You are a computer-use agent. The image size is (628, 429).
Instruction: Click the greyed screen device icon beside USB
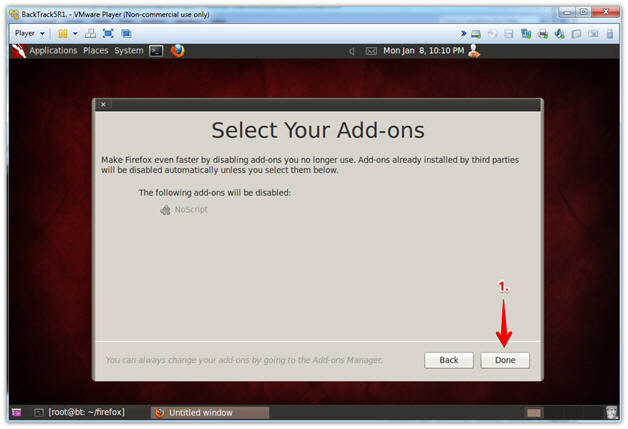coord(593,34)
